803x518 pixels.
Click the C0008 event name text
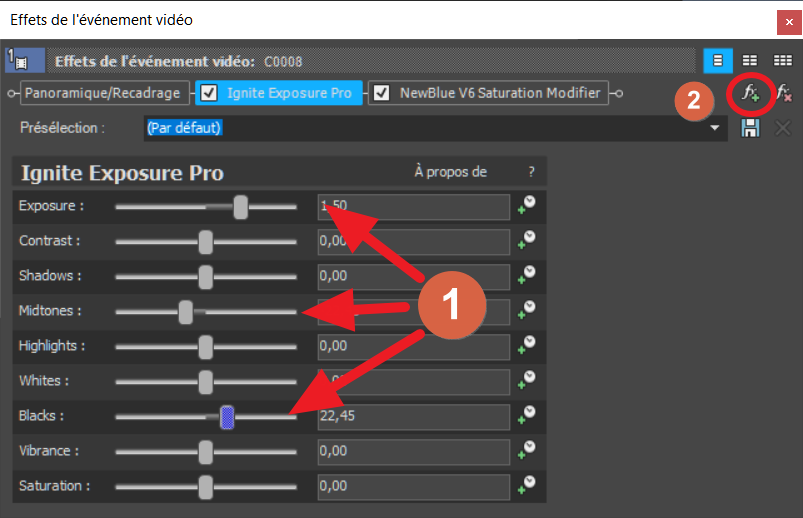tap(283, 62)
